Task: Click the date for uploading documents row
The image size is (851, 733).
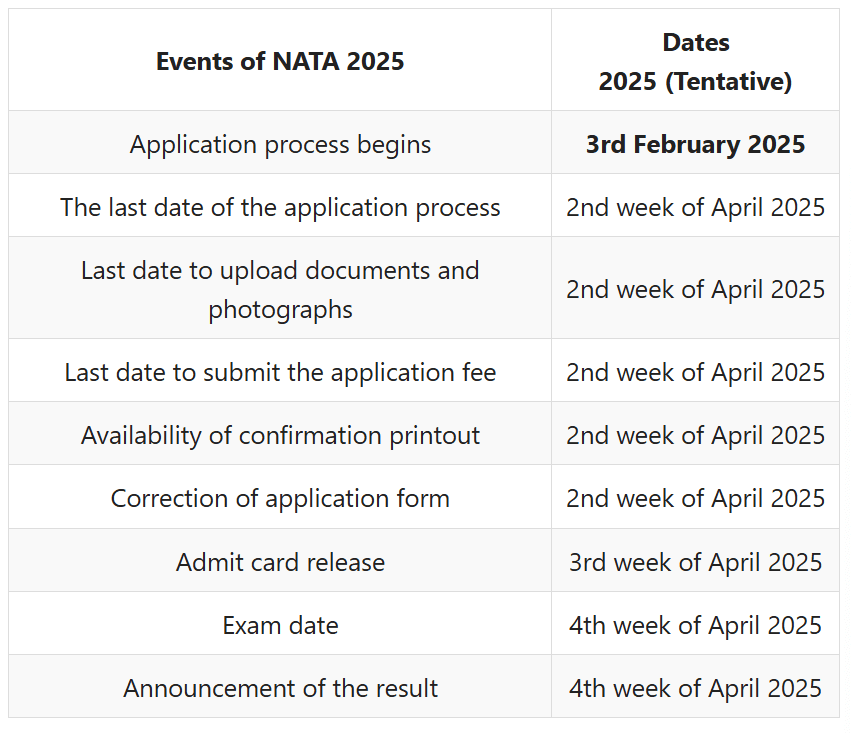Action: [695, 289]
